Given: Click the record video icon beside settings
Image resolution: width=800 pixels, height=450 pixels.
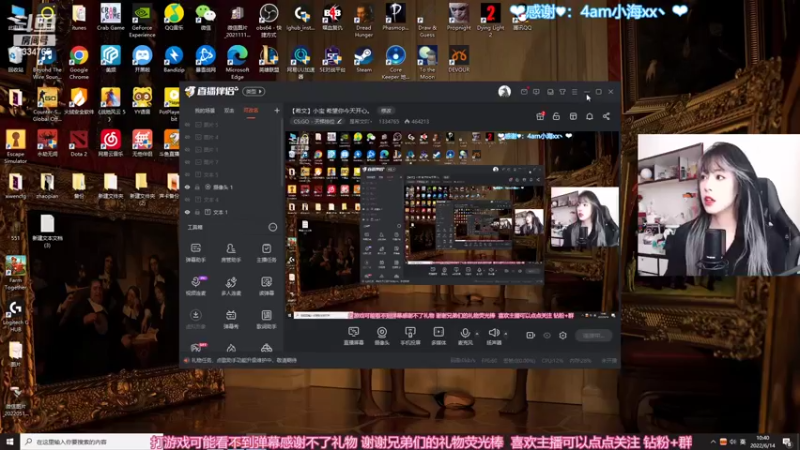Looking at the screenshot, I should click(x=531, y=335).
